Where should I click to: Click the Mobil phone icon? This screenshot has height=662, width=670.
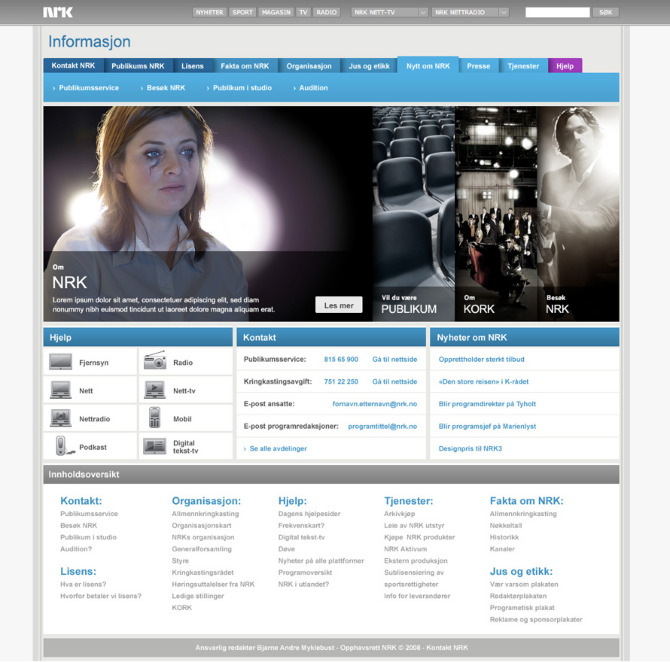click(x=155, y=418)
